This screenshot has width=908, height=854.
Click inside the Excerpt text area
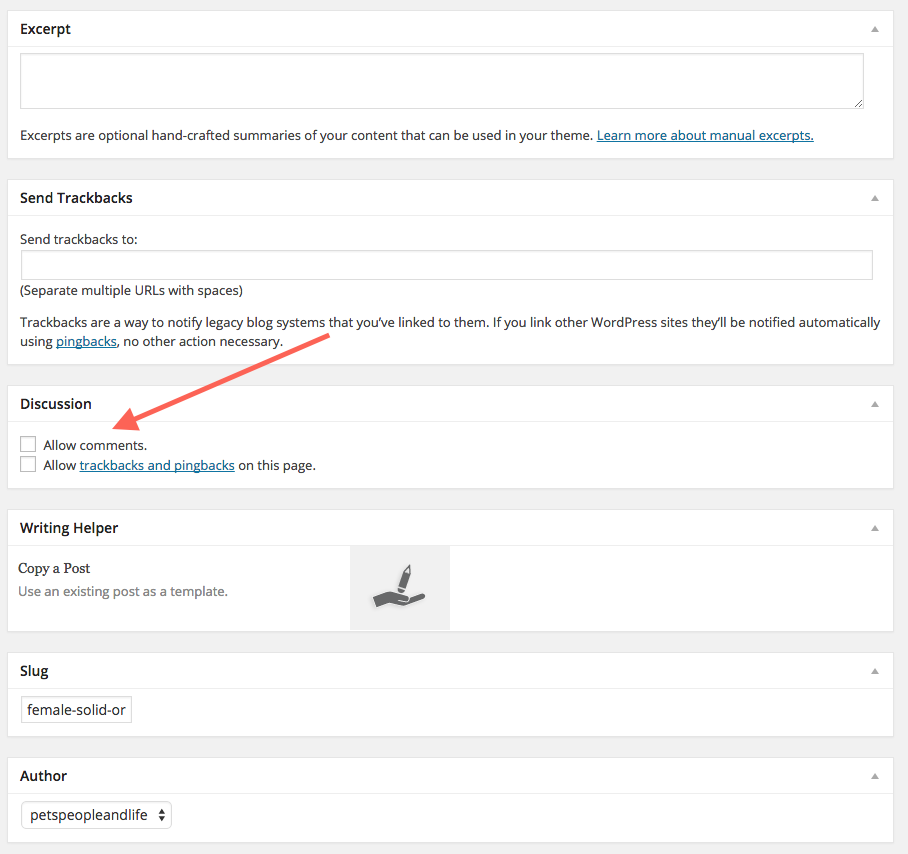coord(442,81)
